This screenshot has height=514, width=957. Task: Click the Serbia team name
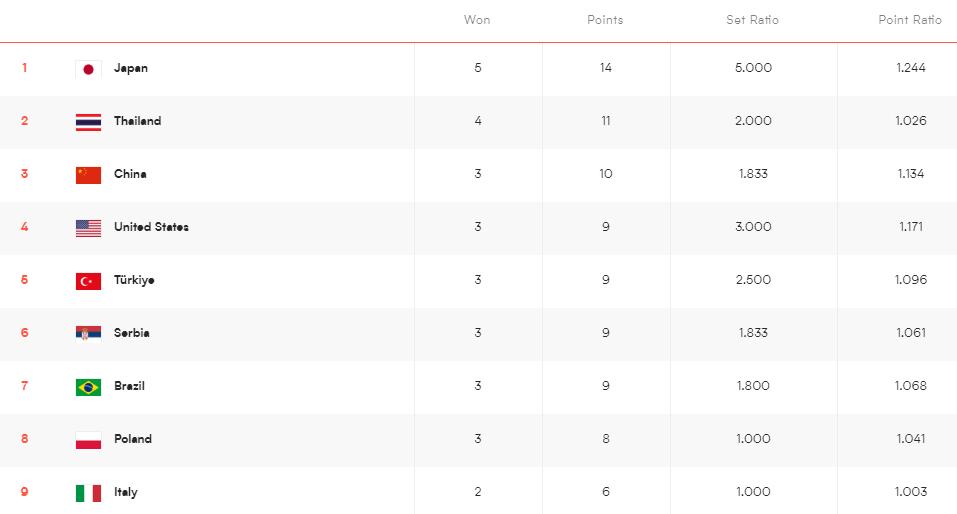(132, 333)
